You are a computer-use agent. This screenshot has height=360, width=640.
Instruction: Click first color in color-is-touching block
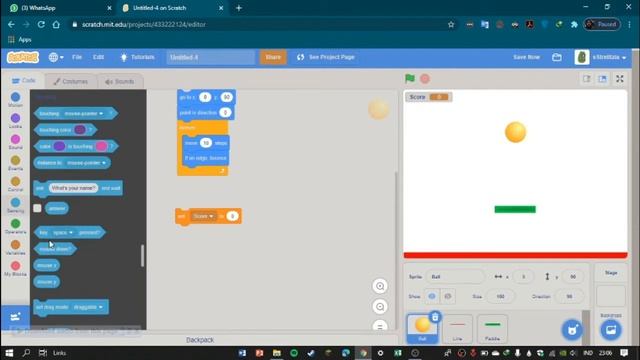click(59, 146)
